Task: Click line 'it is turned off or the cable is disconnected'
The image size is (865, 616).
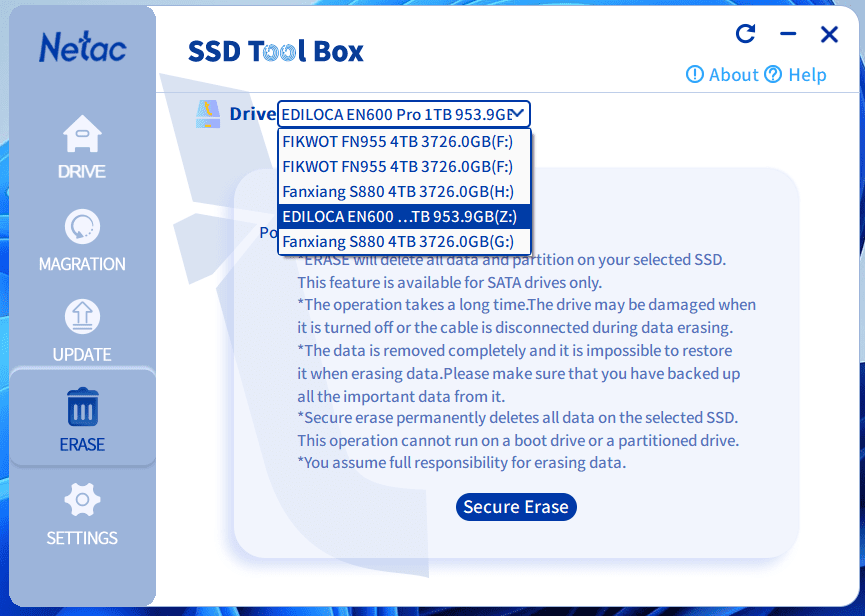Action: click(515, 328)
